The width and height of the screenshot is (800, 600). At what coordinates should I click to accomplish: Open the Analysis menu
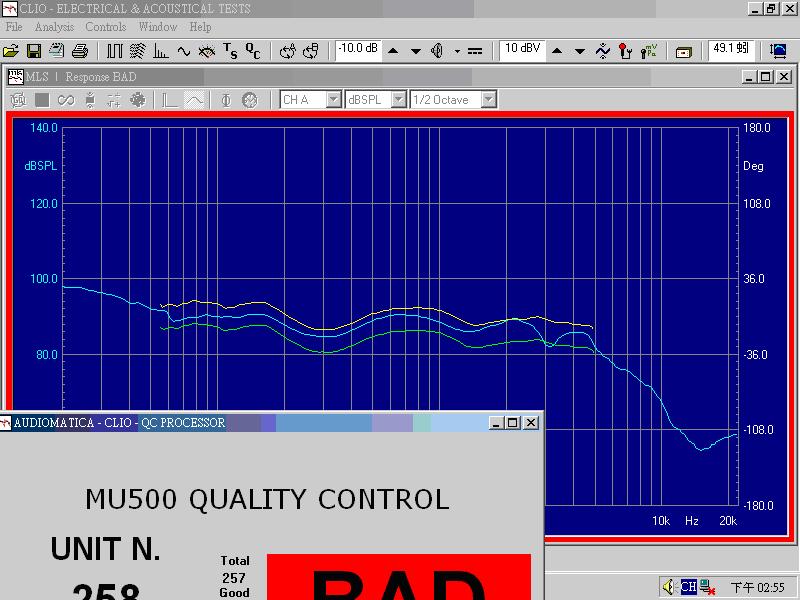[x=55, y=27]
